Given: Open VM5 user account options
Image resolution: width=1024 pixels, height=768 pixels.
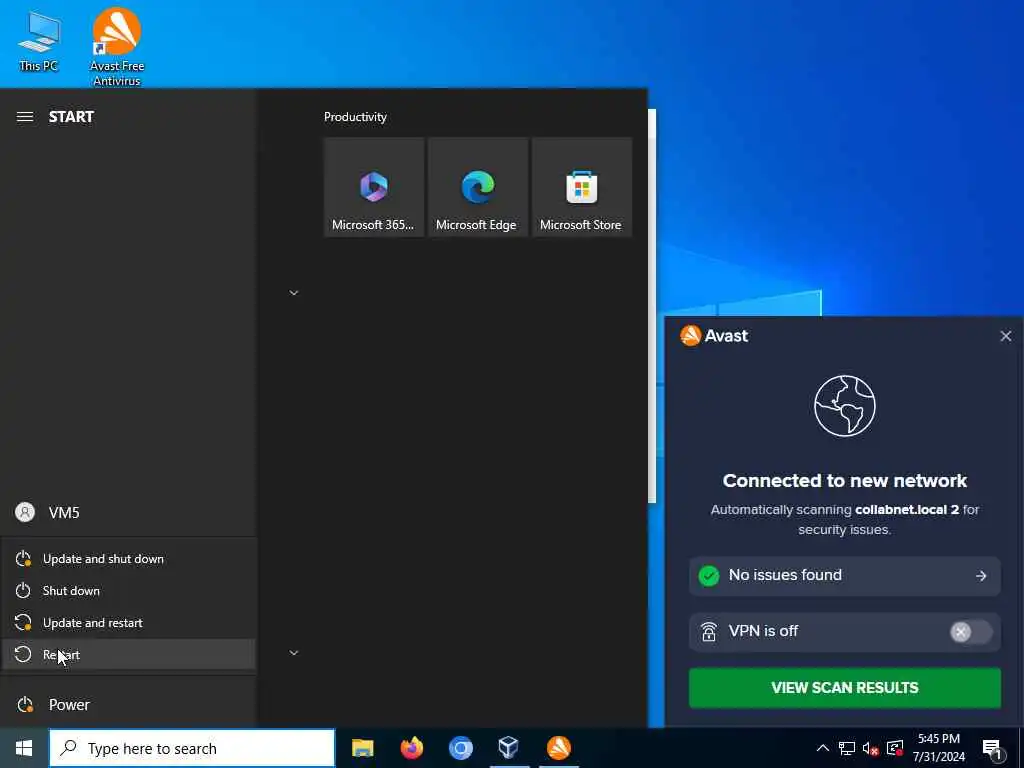Looking at the screenshot, I should [x=128, y=513].
